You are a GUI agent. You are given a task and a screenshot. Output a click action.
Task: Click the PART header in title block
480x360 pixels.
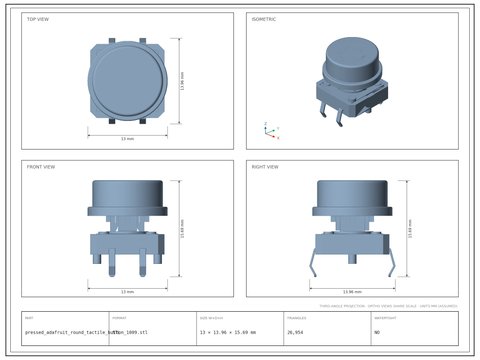[x=29, y=318]
